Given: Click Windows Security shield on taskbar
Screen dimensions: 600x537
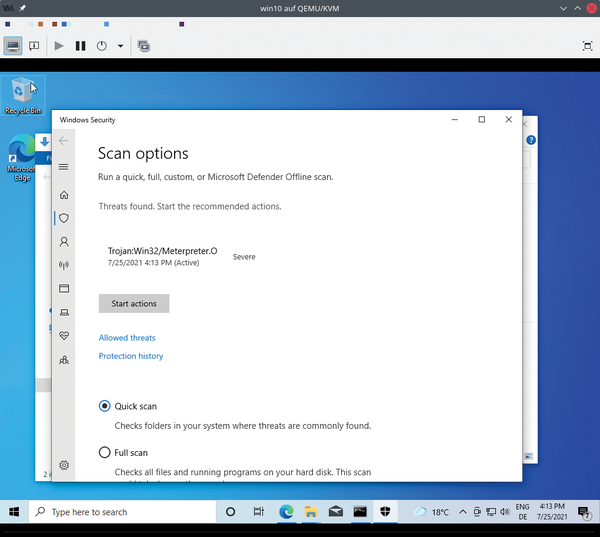Looking at the screenshot, I should [x=385, y=512].
